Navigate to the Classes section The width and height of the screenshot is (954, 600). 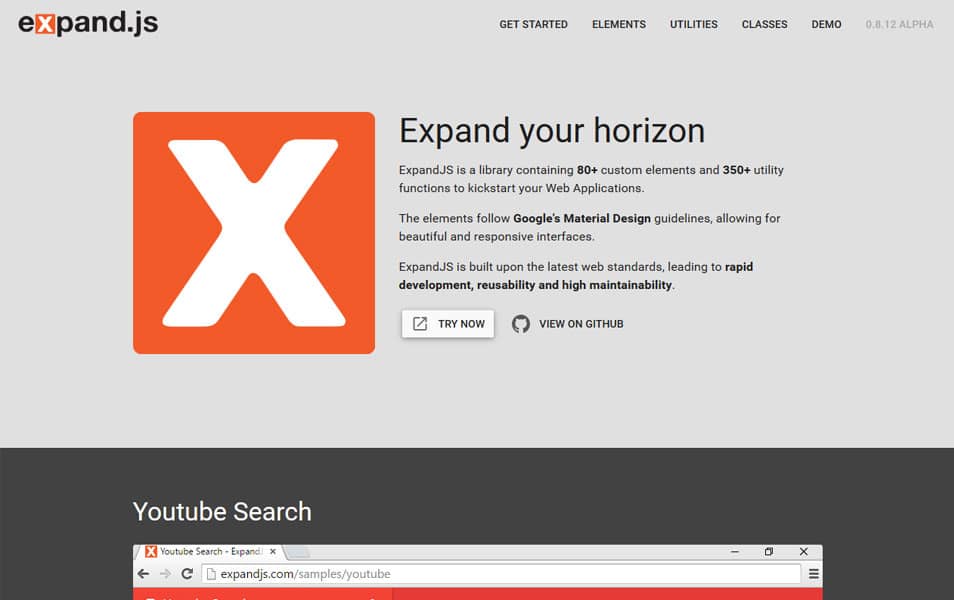pos(764,24)
